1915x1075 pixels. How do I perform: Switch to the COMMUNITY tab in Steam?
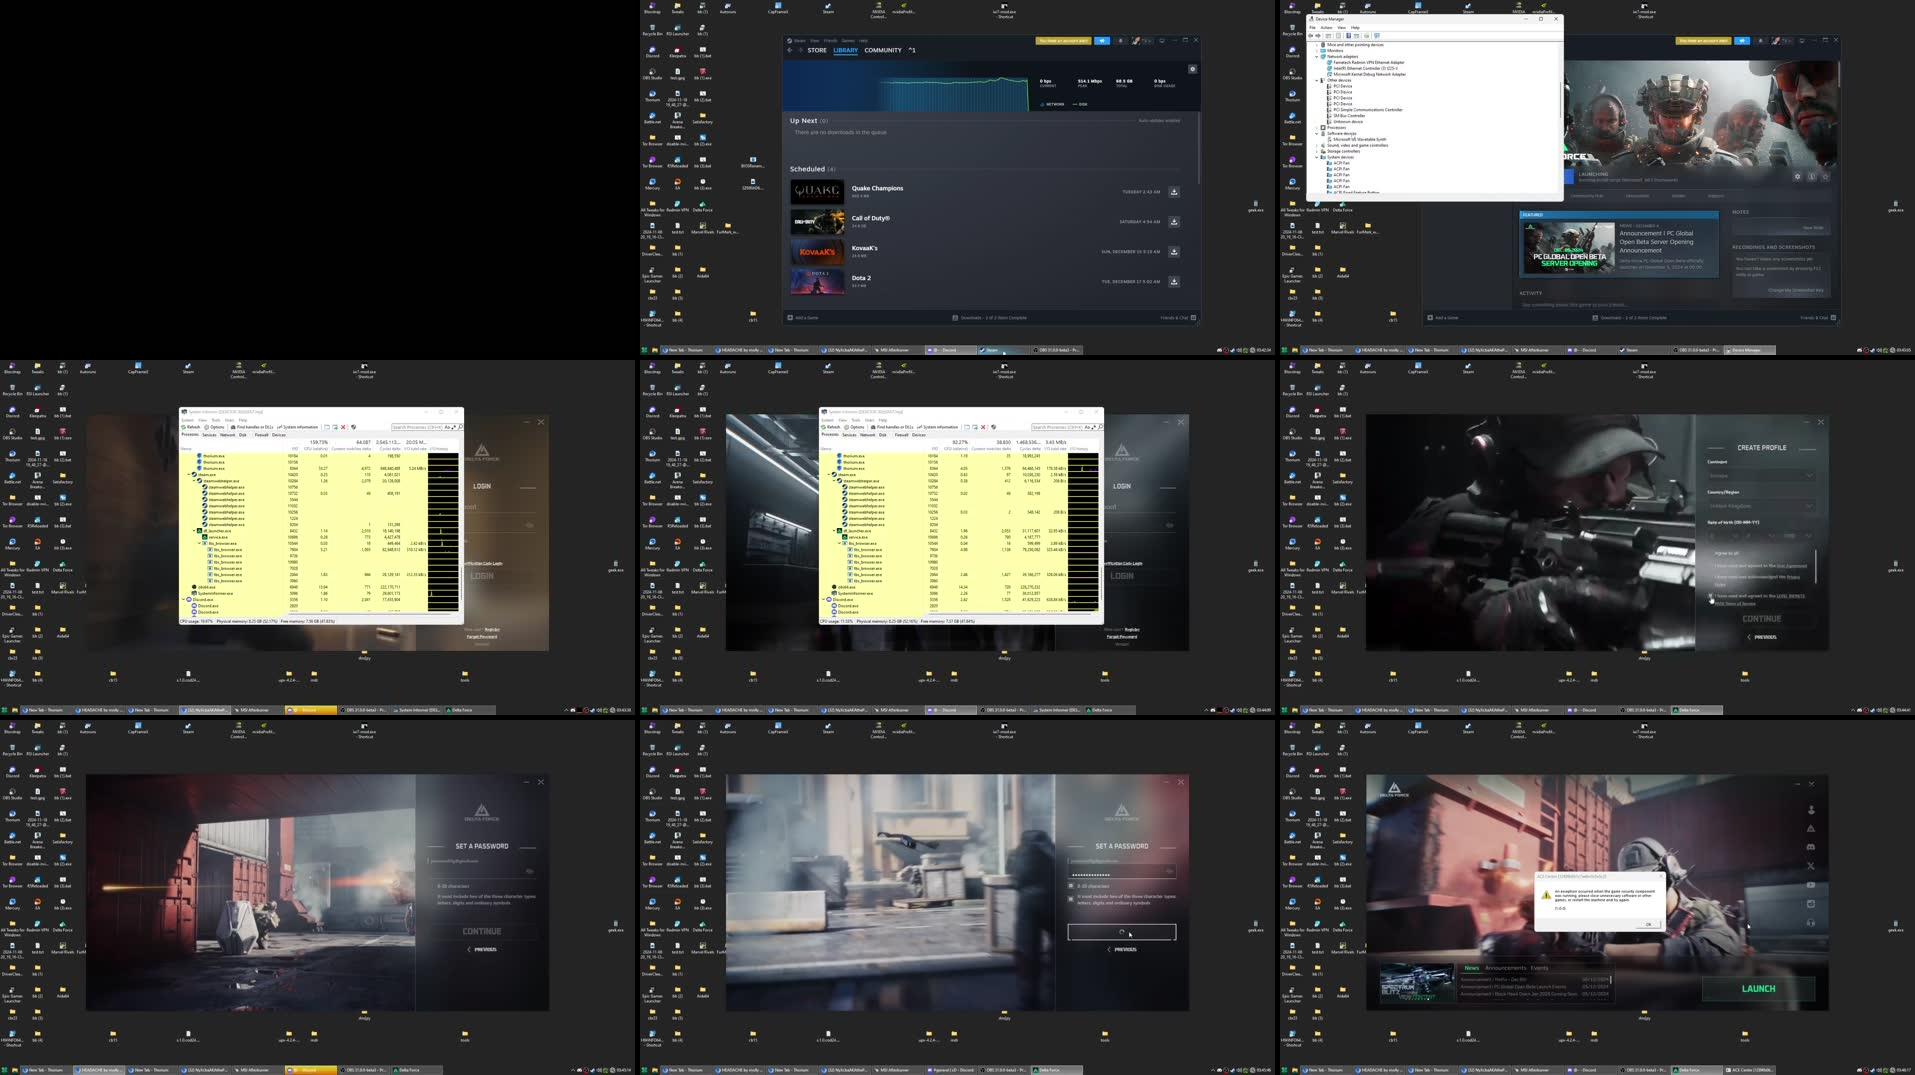(x=883, y=50)
